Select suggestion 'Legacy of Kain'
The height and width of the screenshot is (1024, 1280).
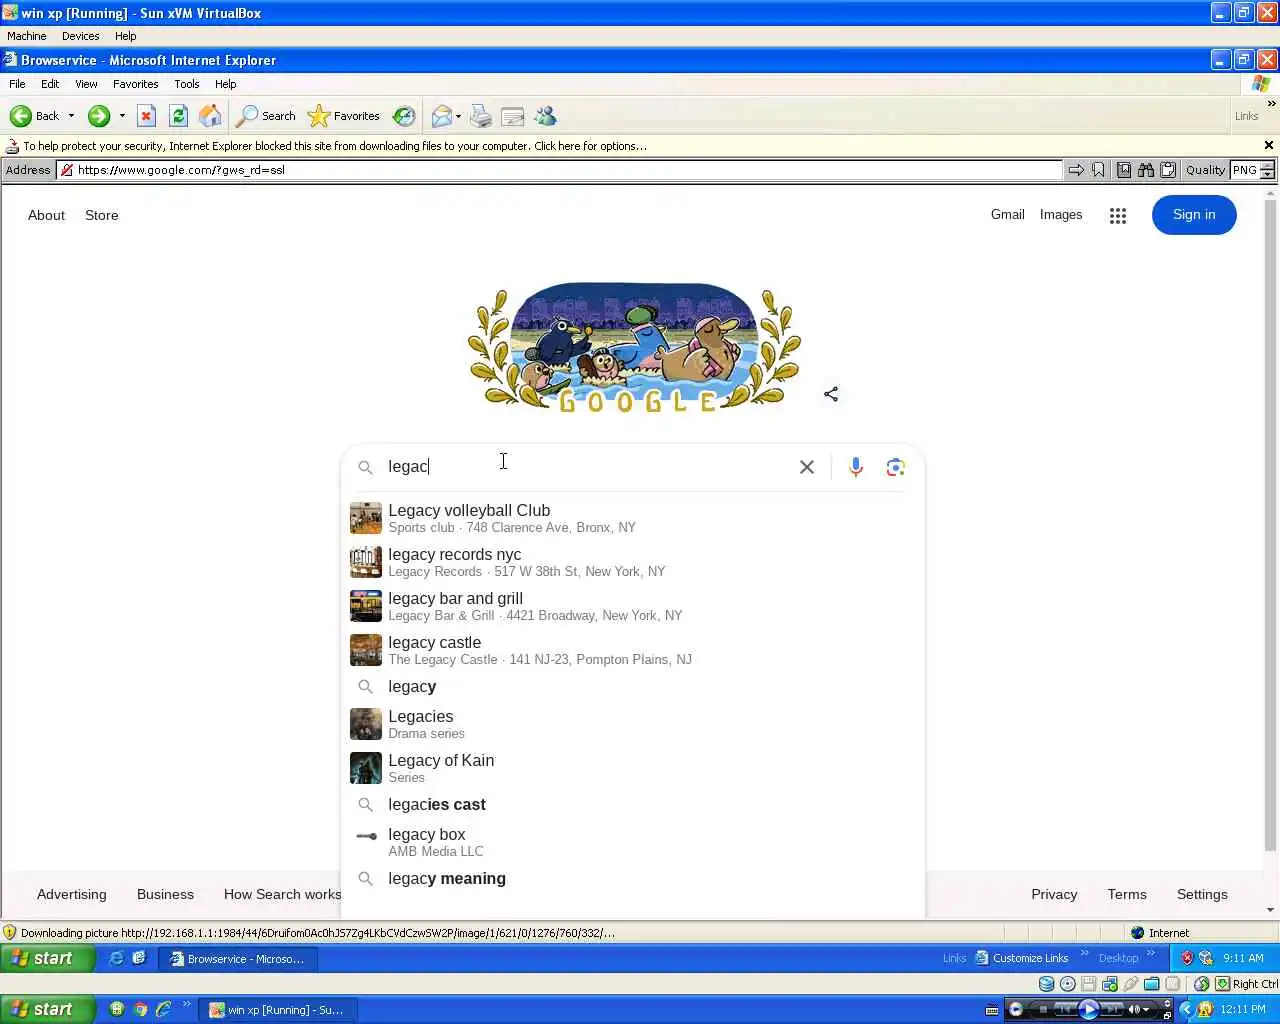click(x=633, y=768)
